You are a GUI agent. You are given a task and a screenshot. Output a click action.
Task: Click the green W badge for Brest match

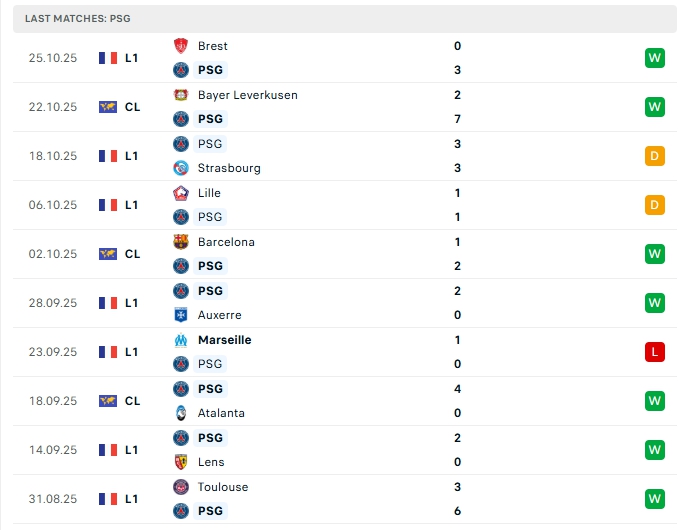pyautogui.click(x=655, y=58)
